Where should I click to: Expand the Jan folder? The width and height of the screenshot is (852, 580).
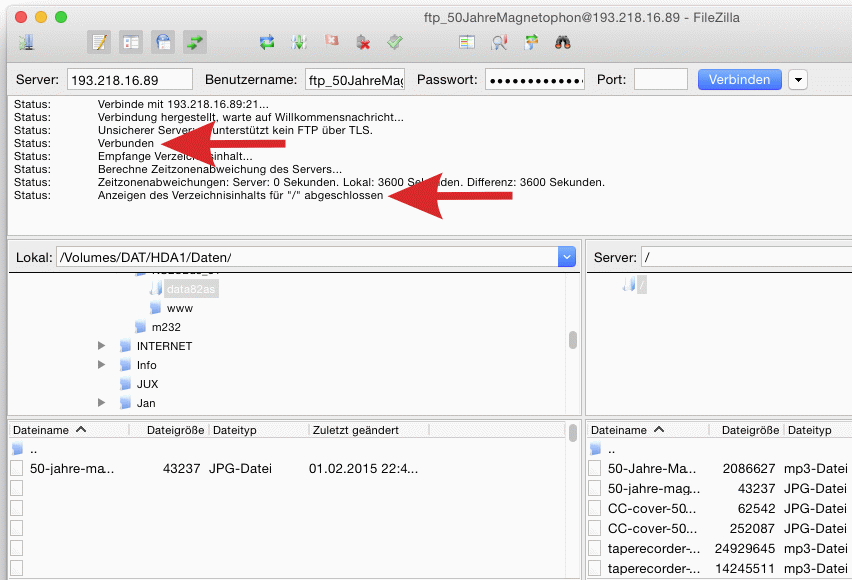click(x=101, y=403)
